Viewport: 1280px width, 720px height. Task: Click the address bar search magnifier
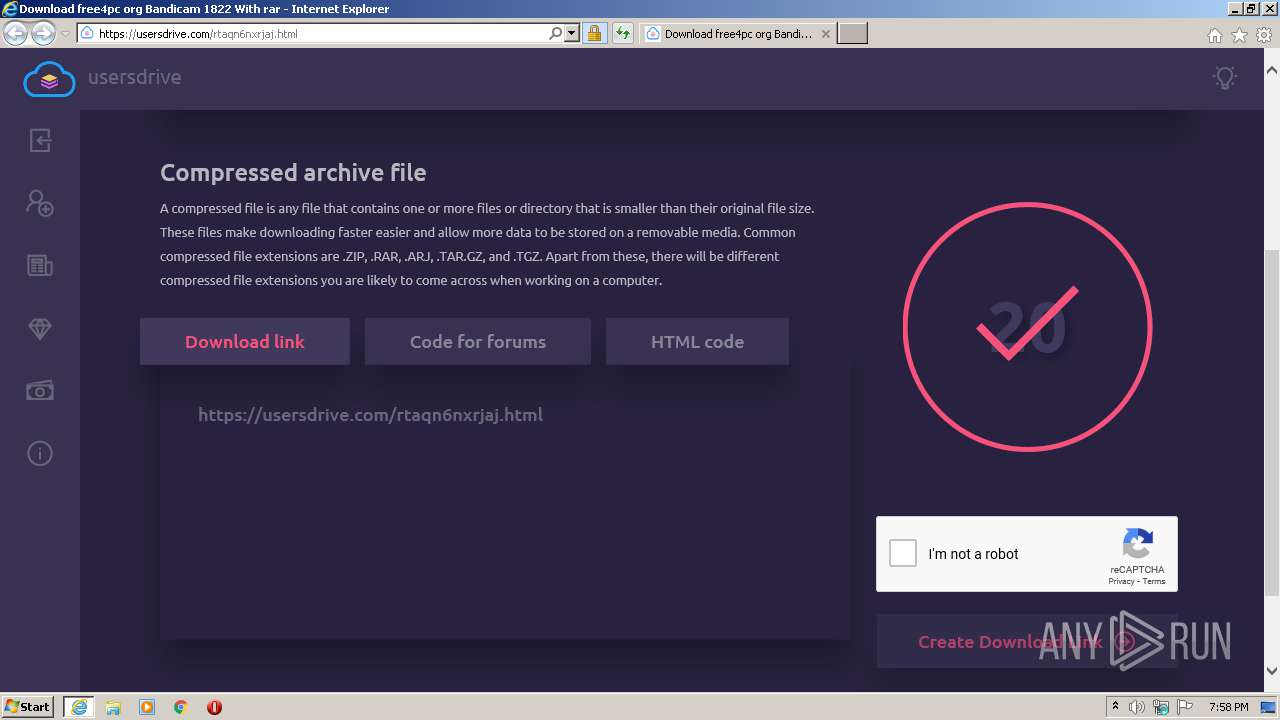point(556,34)
